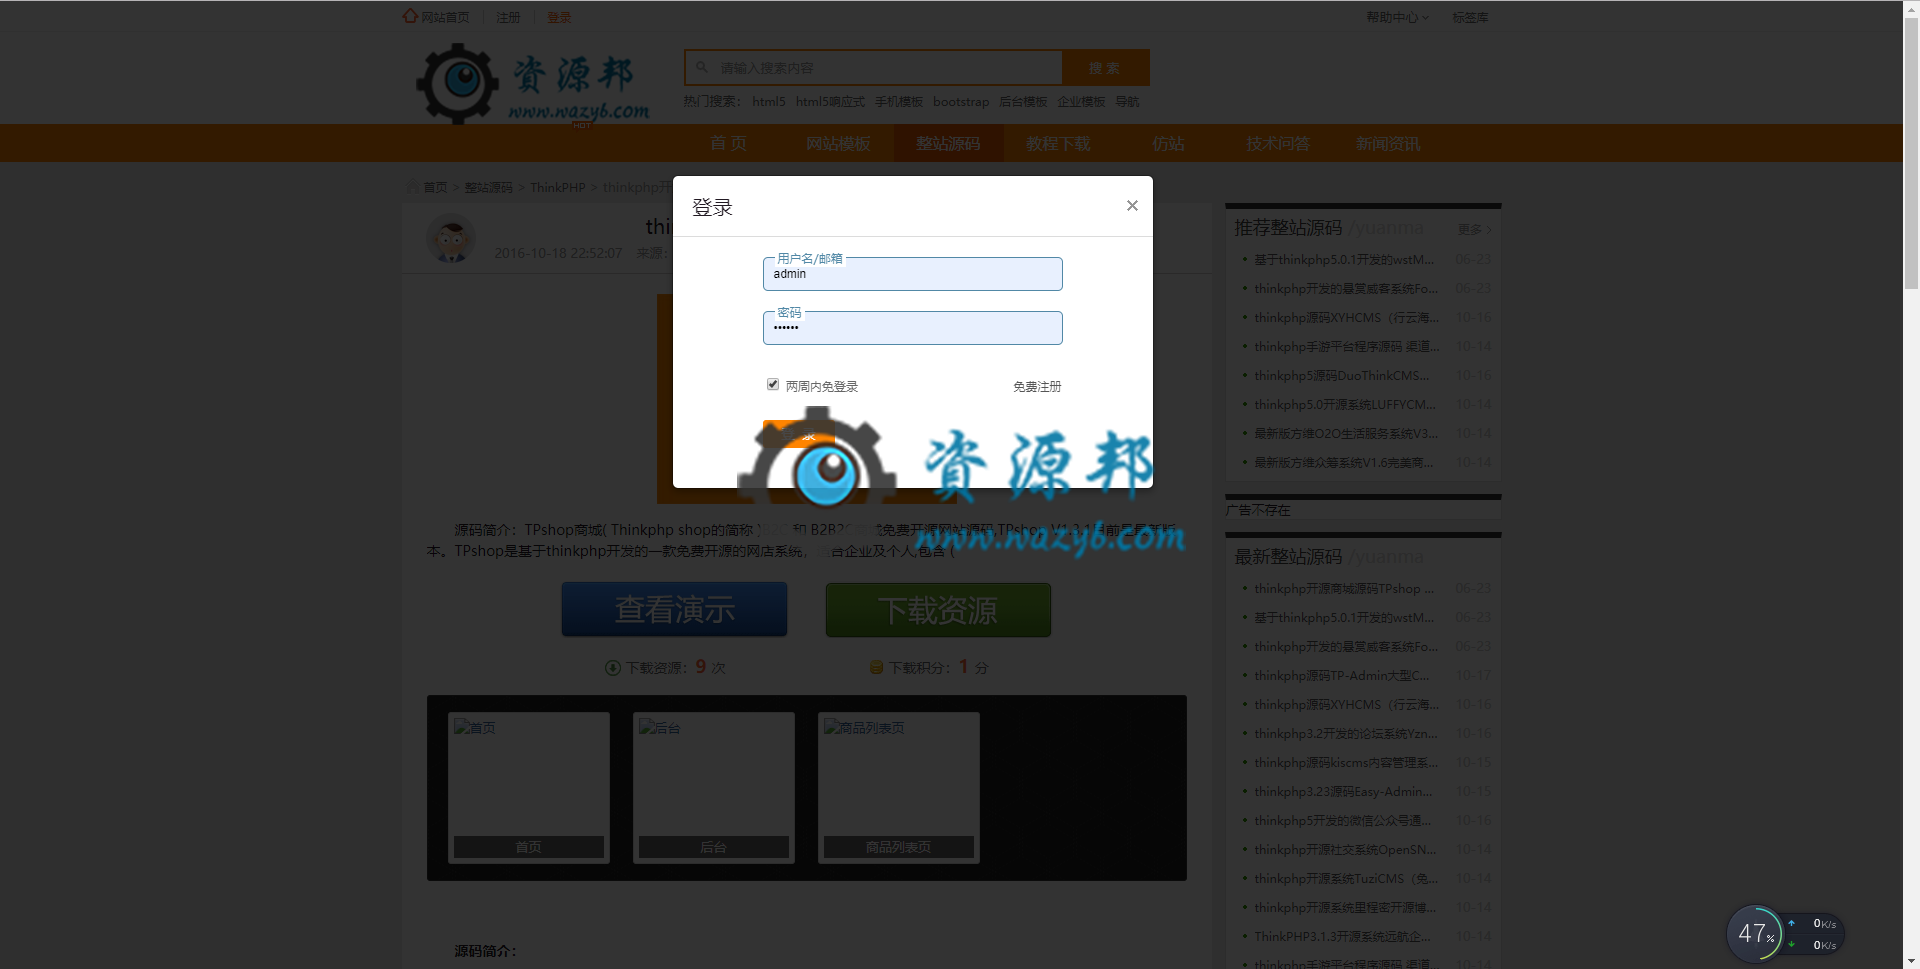The width and height of the screenshot is (1920, 969).
Task: Click the password input field
Action: [912, 328]
